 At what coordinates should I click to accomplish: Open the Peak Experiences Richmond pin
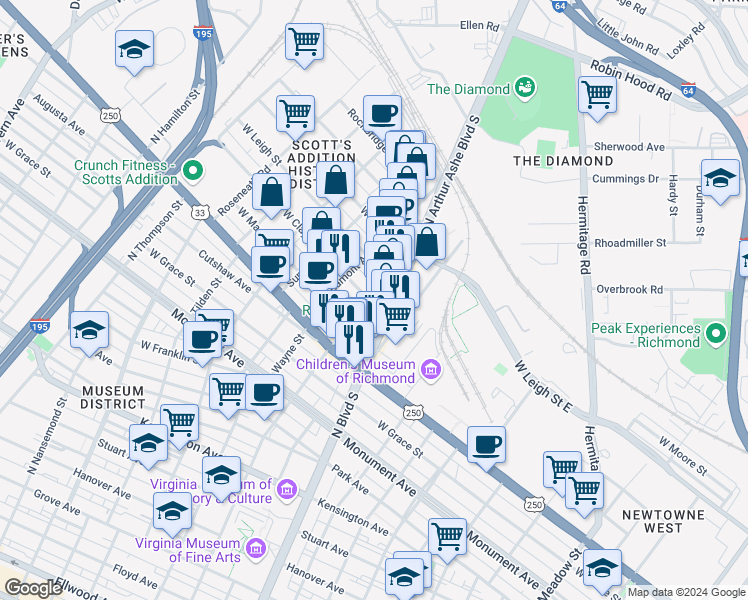pos(716,334)
